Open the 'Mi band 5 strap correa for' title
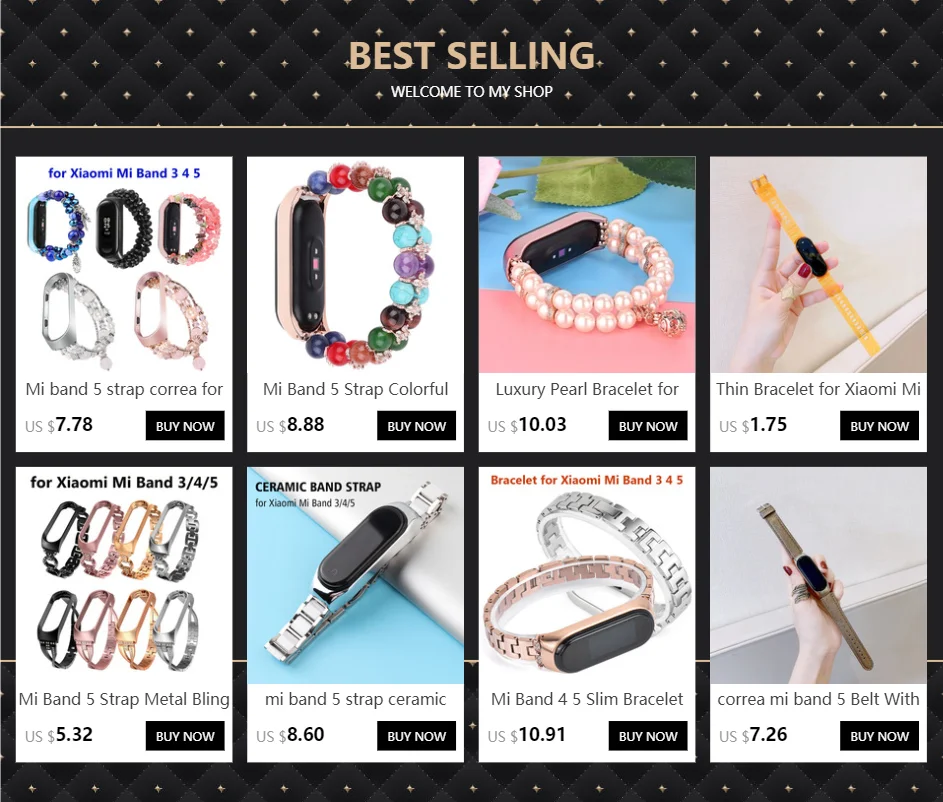 point(124,389)
